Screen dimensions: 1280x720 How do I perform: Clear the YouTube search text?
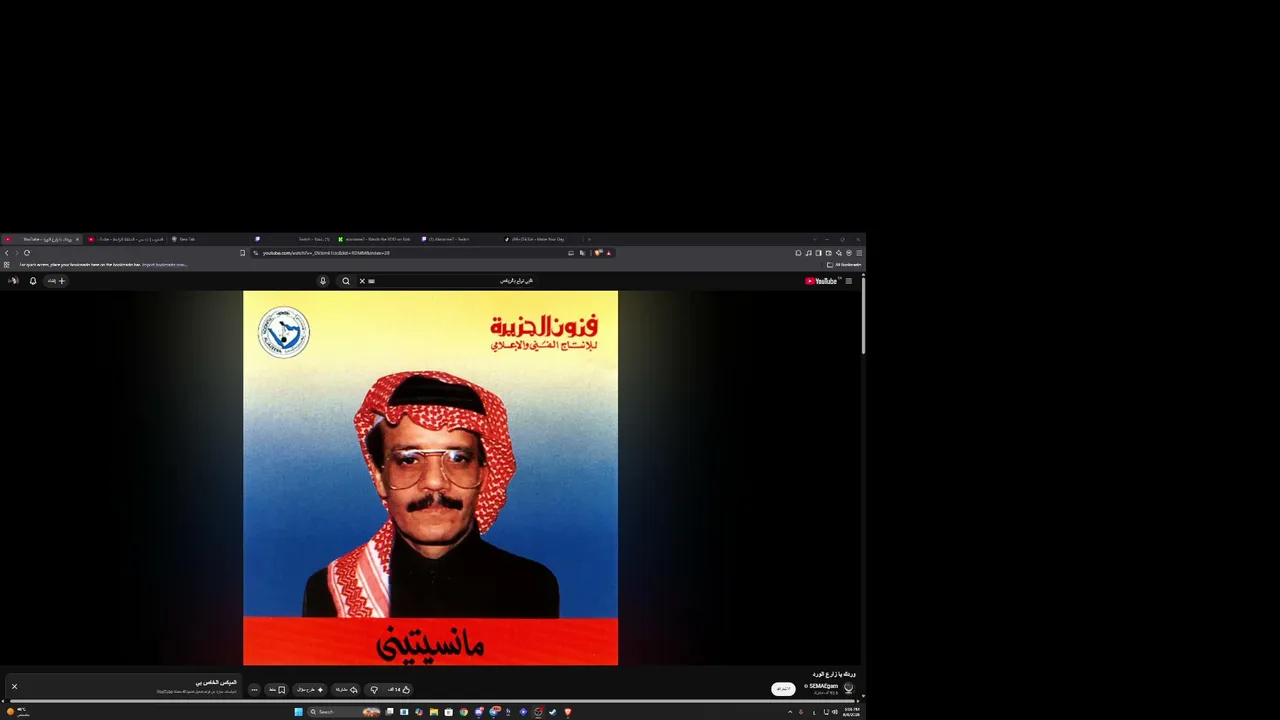click(x=362, y=281)
